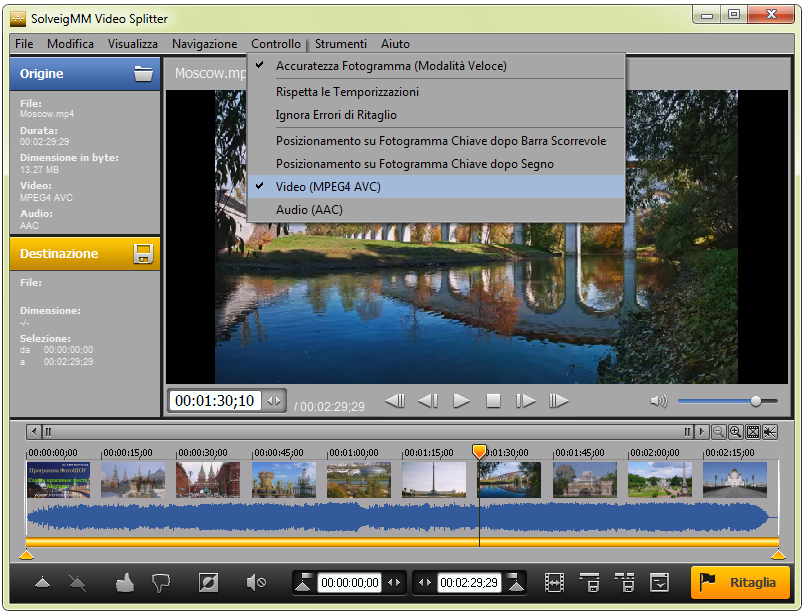The width and height of the screenshot is (805, 615).
Task: Save selected fragment as single file icon
Action: [589, 583]
